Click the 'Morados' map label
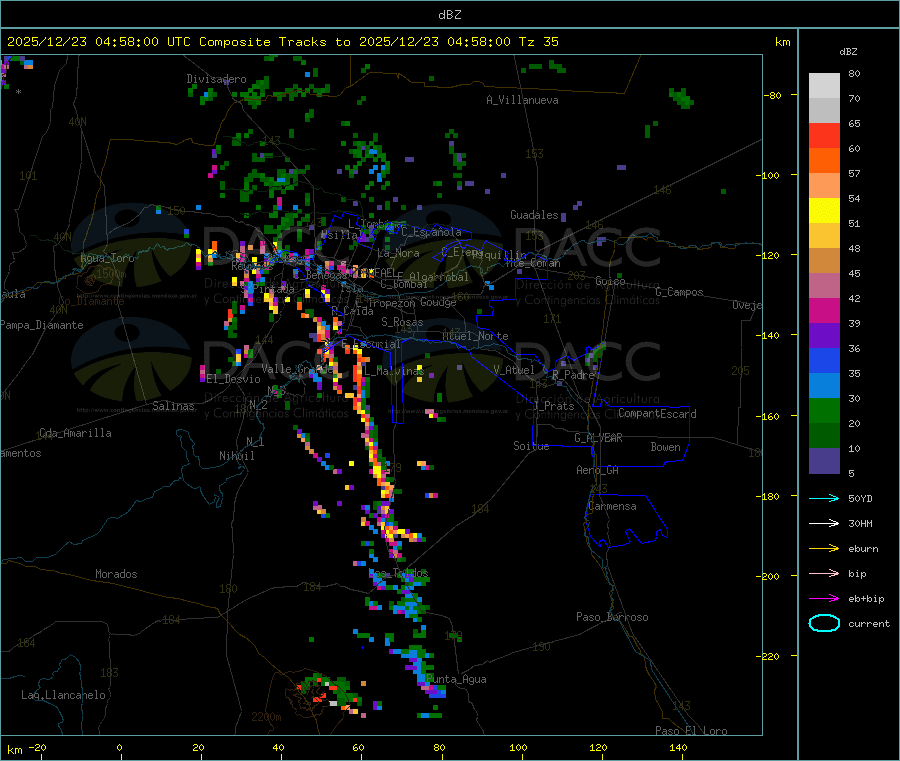Image resolution: width=900 pixels, height=761 pixels. 116,574
